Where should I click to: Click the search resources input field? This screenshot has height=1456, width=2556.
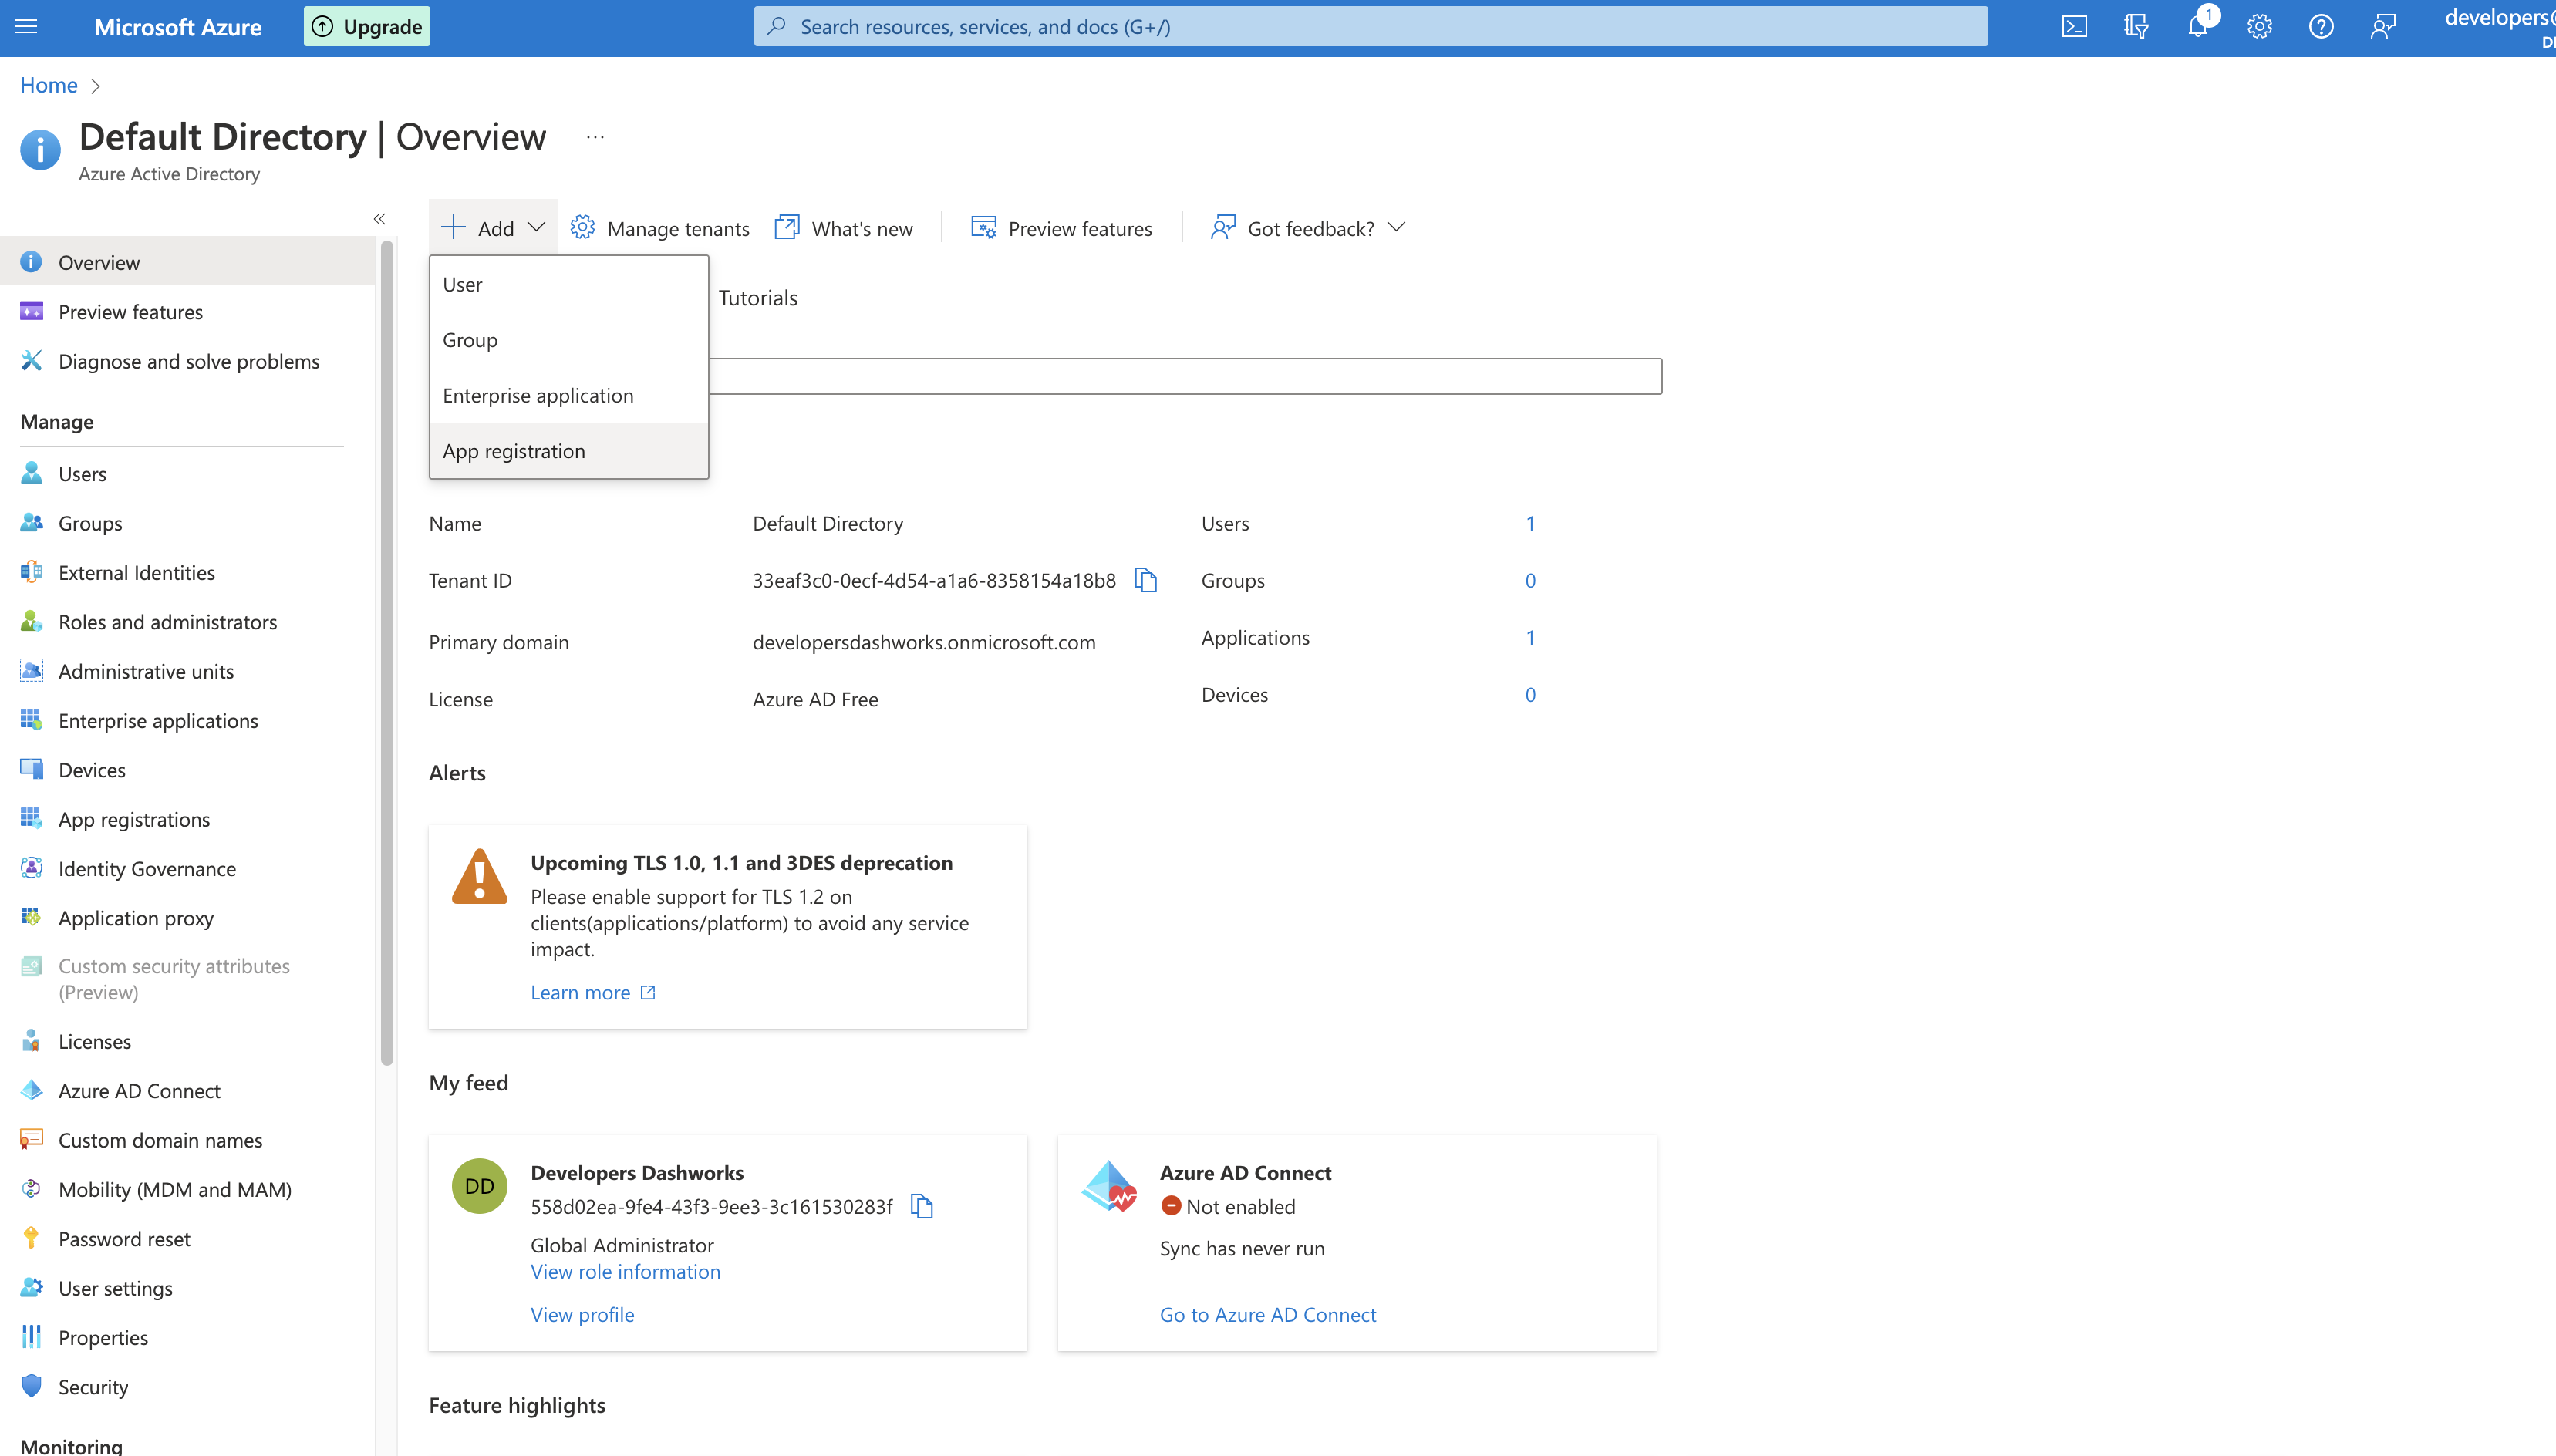(x=1370, y=27)
